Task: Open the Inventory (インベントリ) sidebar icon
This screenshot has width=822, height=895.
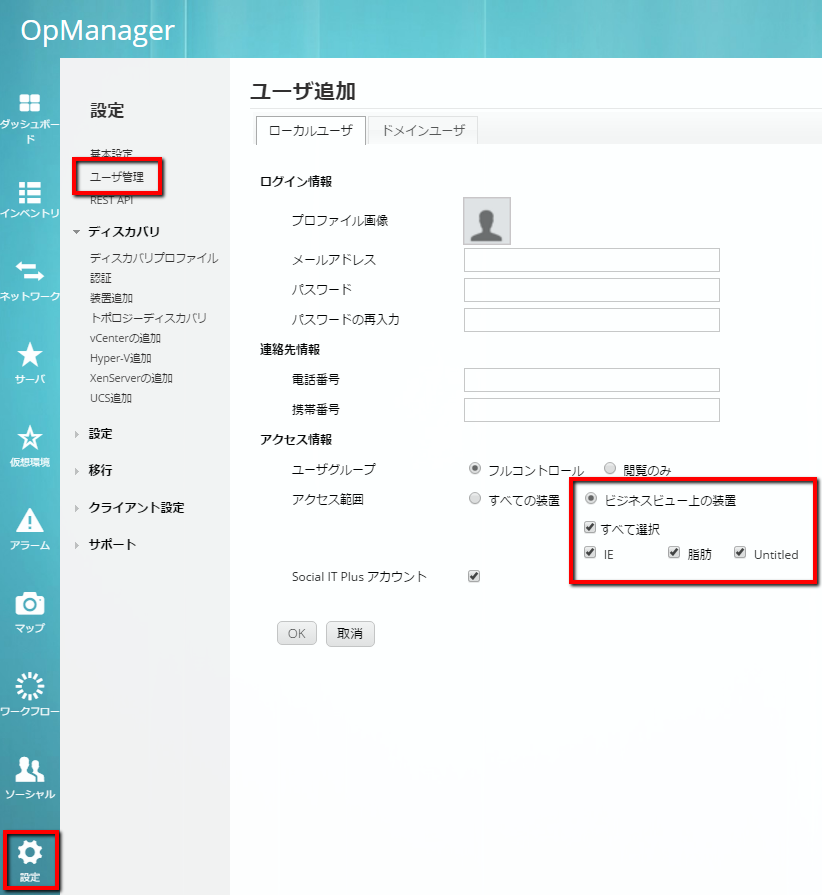Action: click(x=30, y=192)
